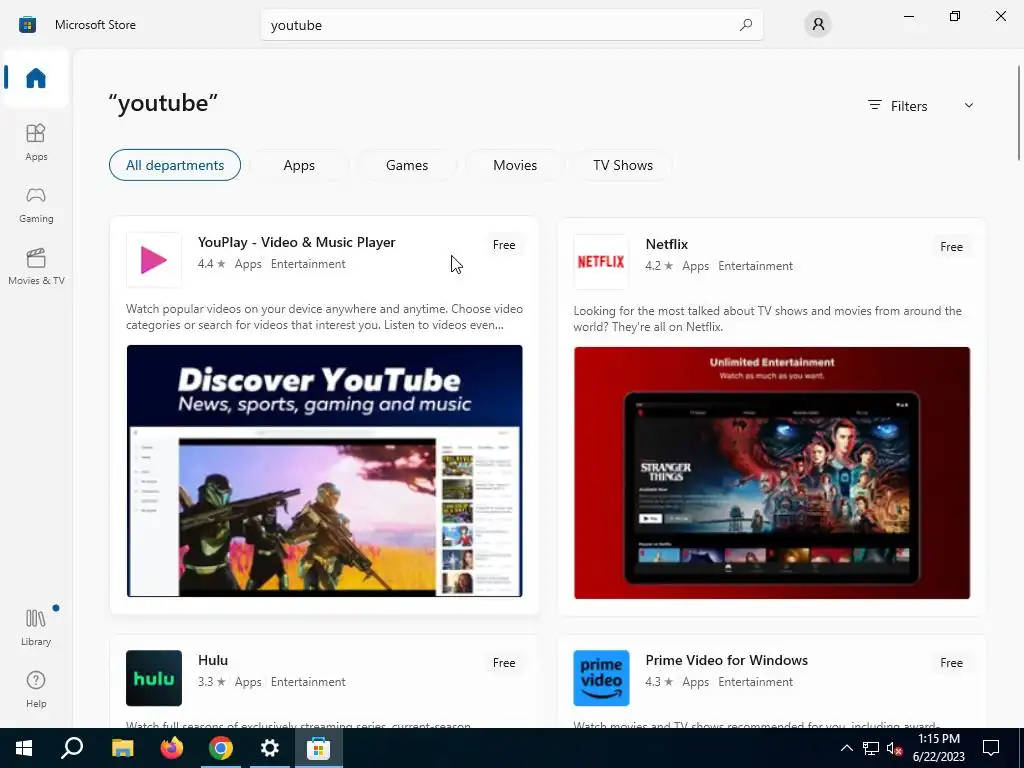Screen dimensions: 1024x768
Task: Show hidden system tray icons
Action: [x=846, y=748]
